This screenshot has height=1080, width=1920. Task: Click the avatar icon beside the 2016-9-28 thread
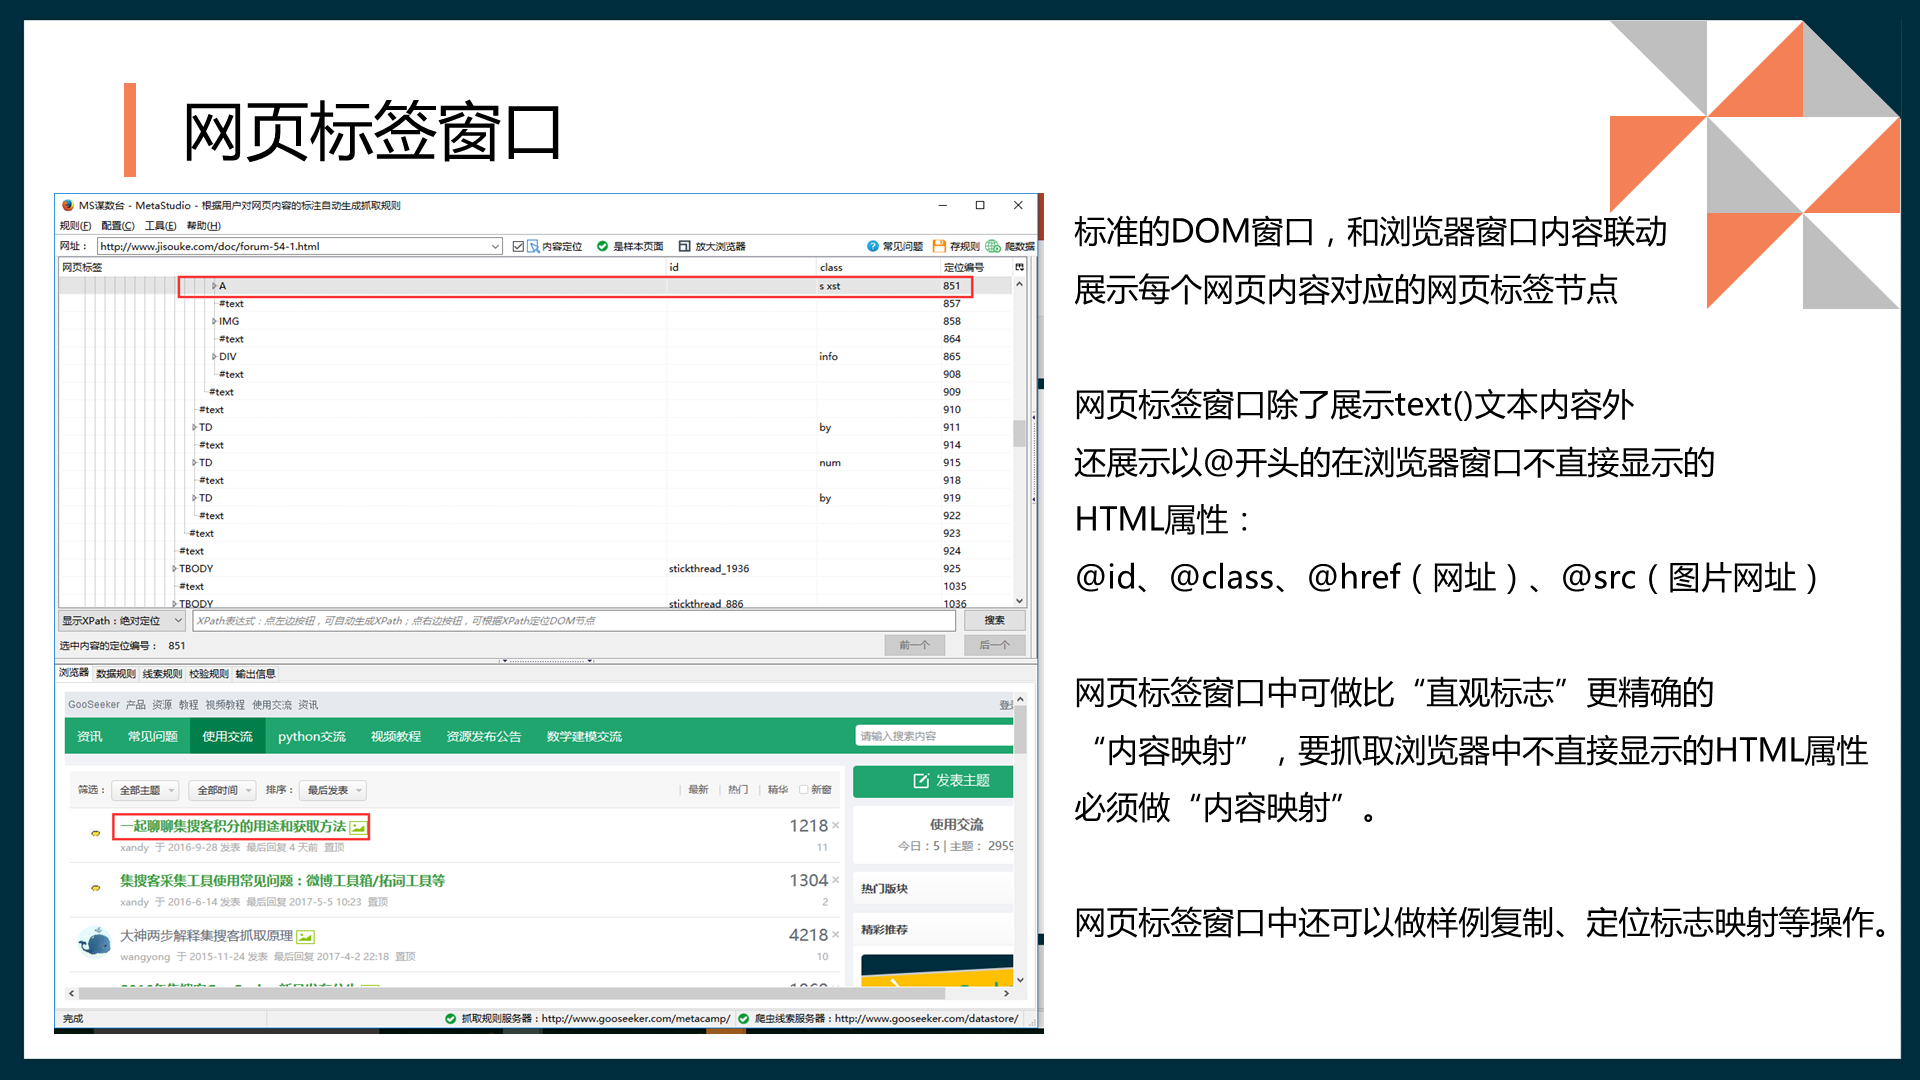pyautogui.click(x=96, y=833)
